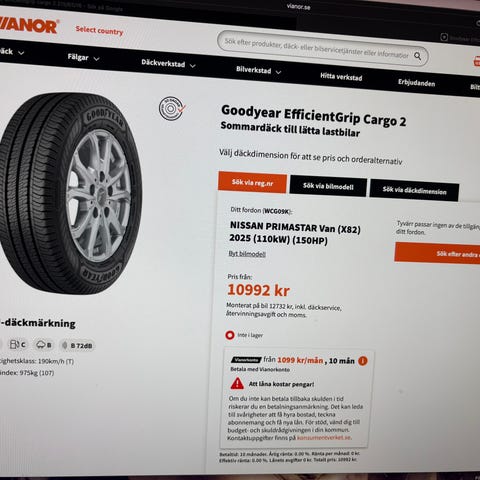The image size is (480, 480).
Task: Click the 30-day guarantee badge icon
Action: click(172, 108)
